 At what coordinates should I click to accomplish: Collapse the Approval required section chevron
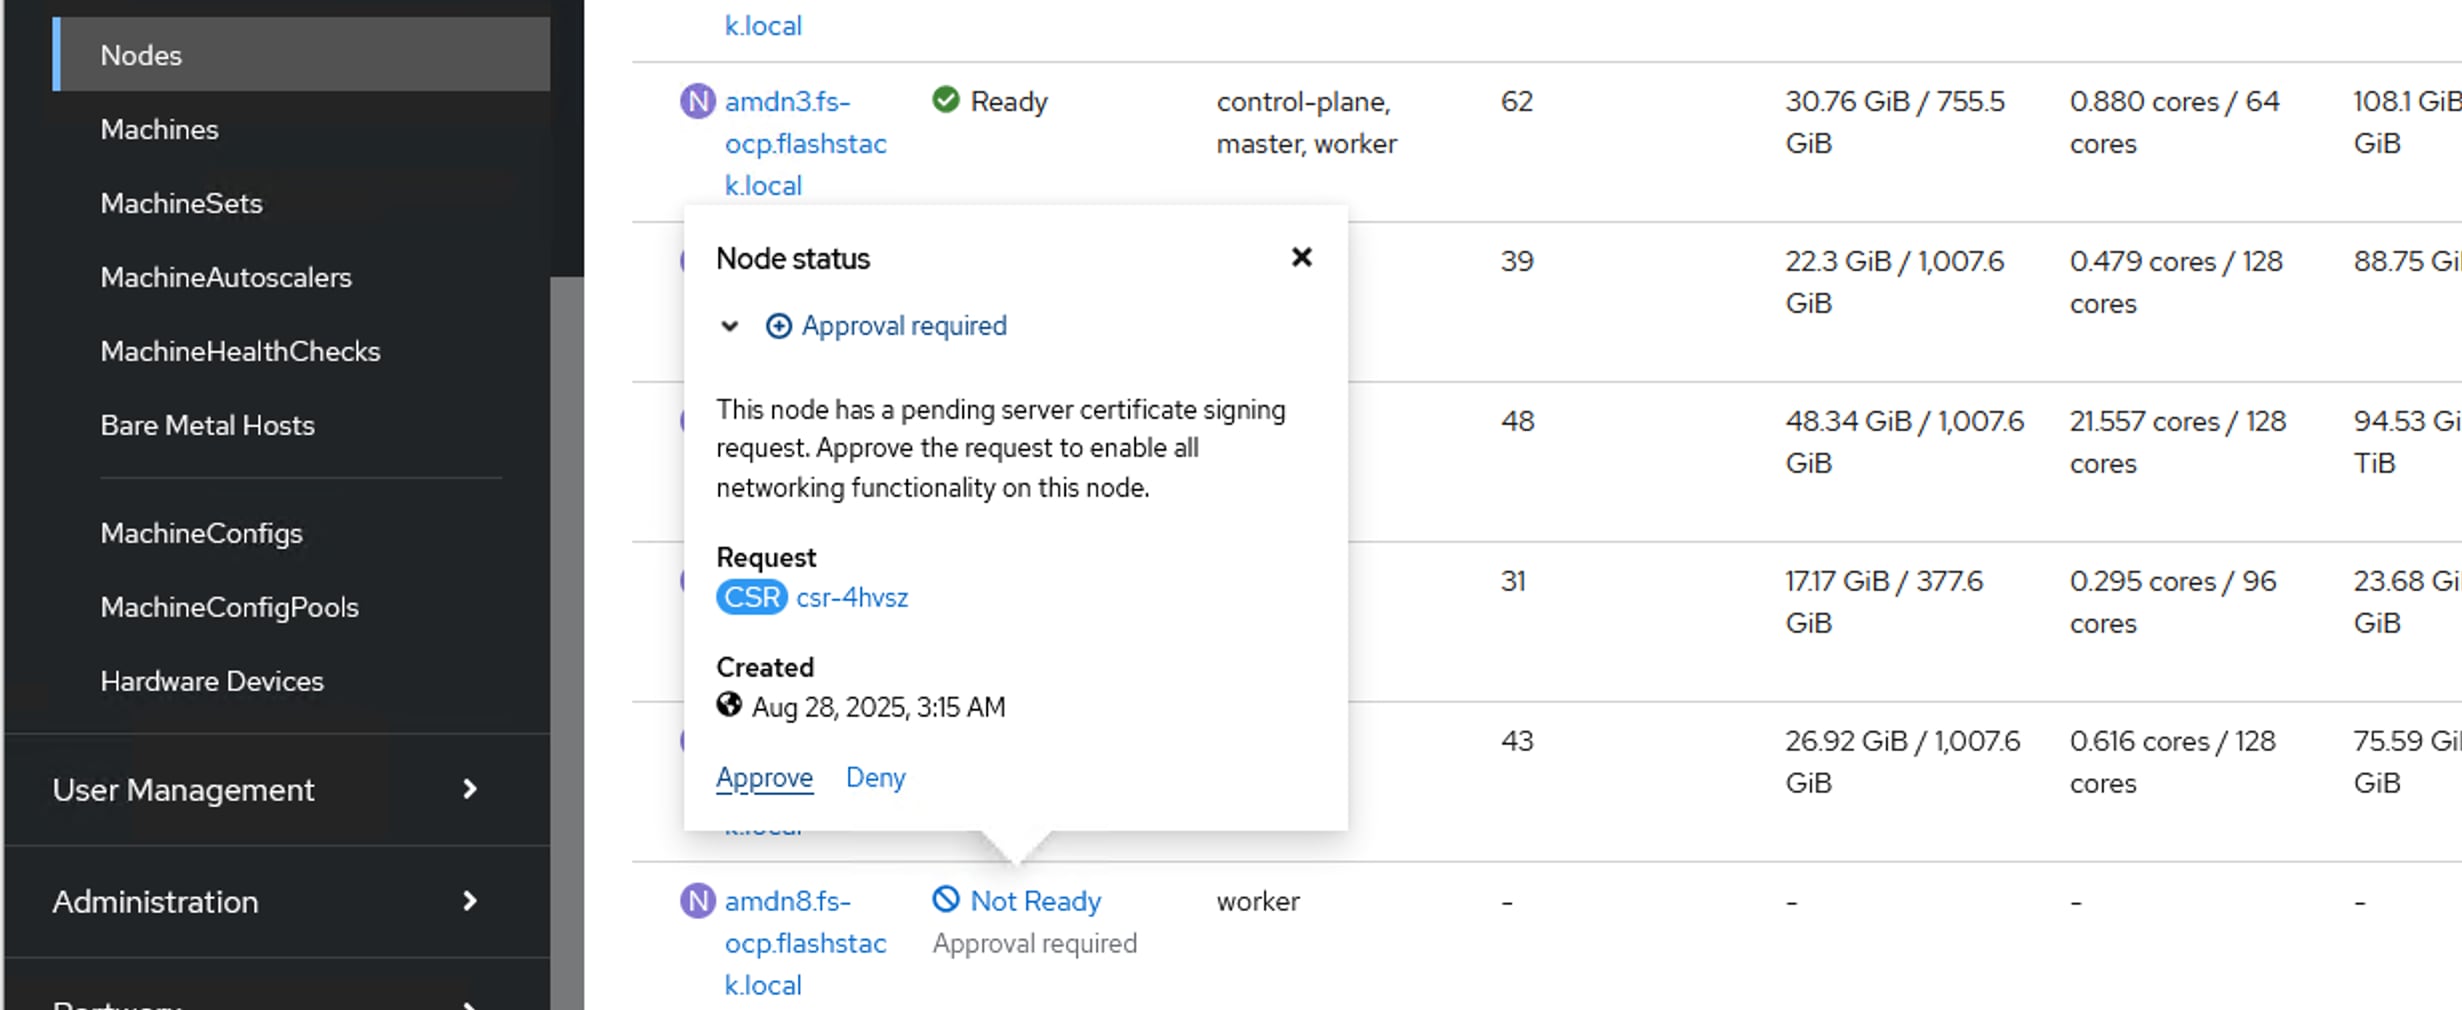pyautogui.click(x=730, y=326)
